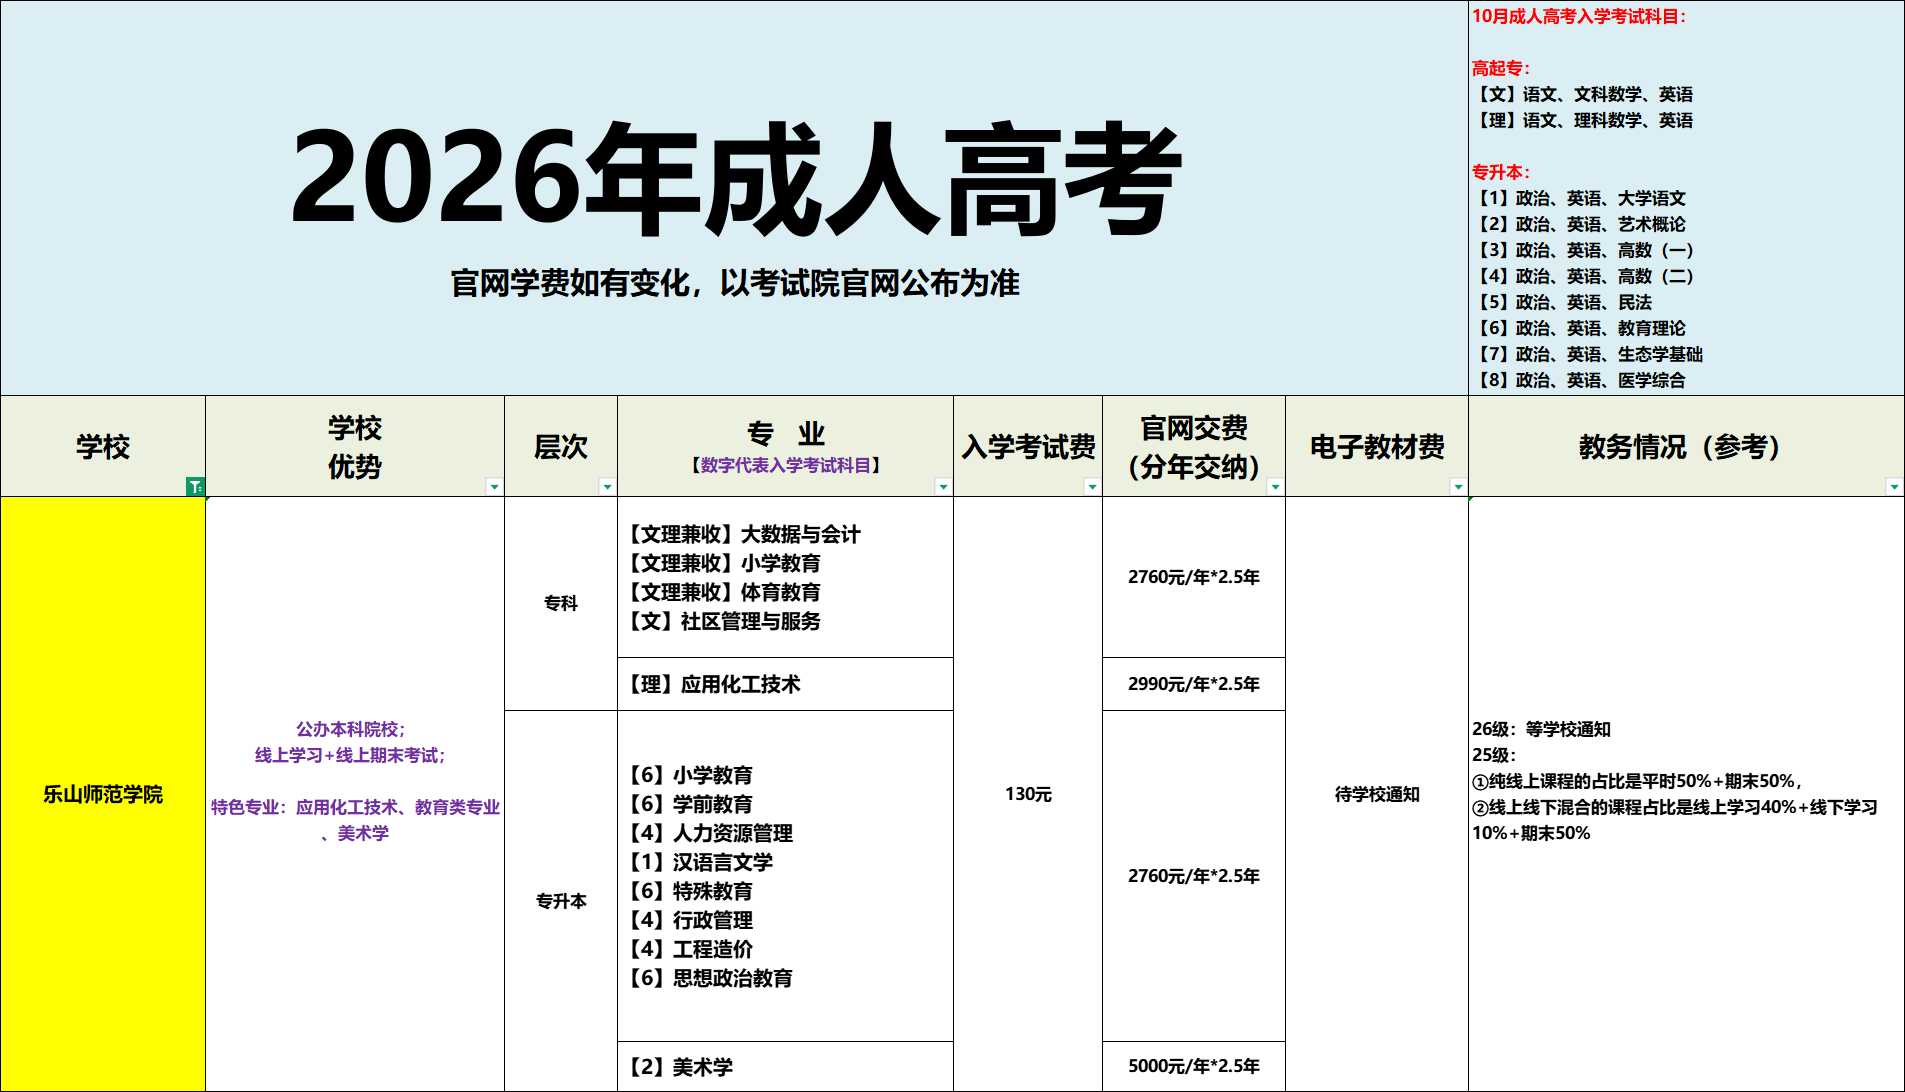This screenshot has width=1905, height=1092.
Task: Click the red 专升本 subject heading
Action: pos(1501,172)
